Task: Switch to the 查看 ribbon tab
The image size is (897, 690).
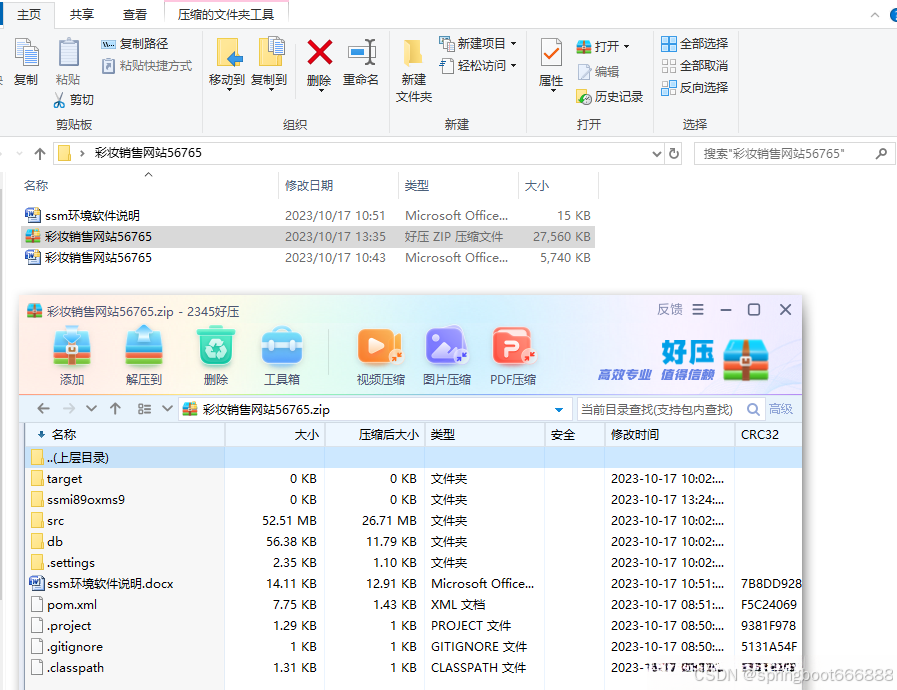Action: coord(135,15)
